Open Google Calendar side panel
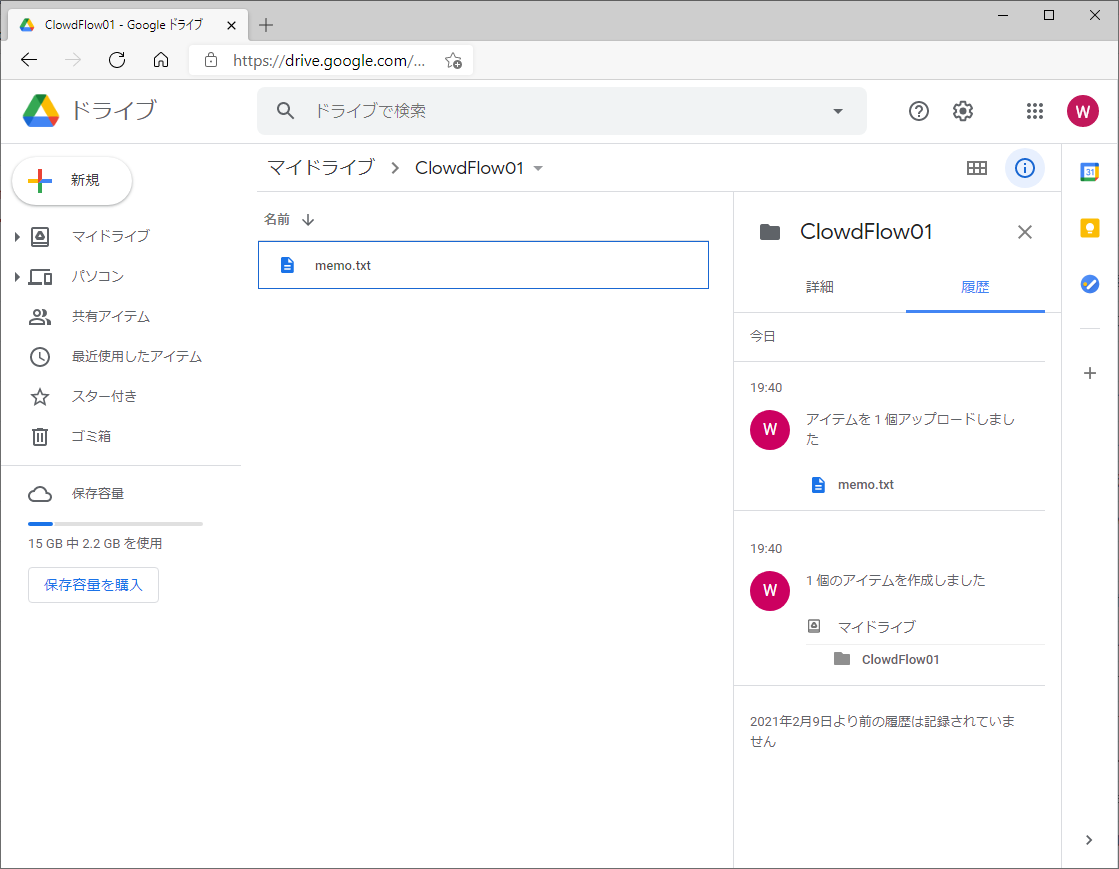1119x869 pixels. pos(1090,171)
